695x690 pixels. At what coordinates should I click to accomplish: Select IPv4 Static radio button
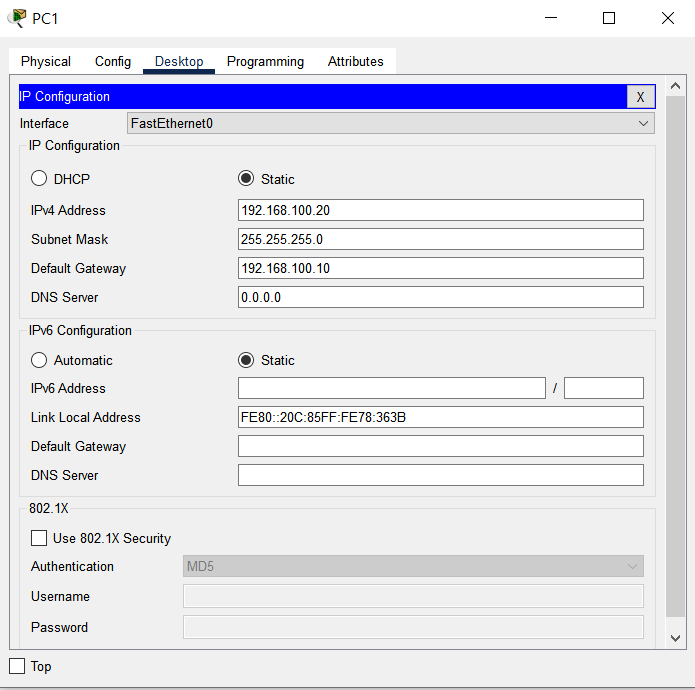point(246,179)
